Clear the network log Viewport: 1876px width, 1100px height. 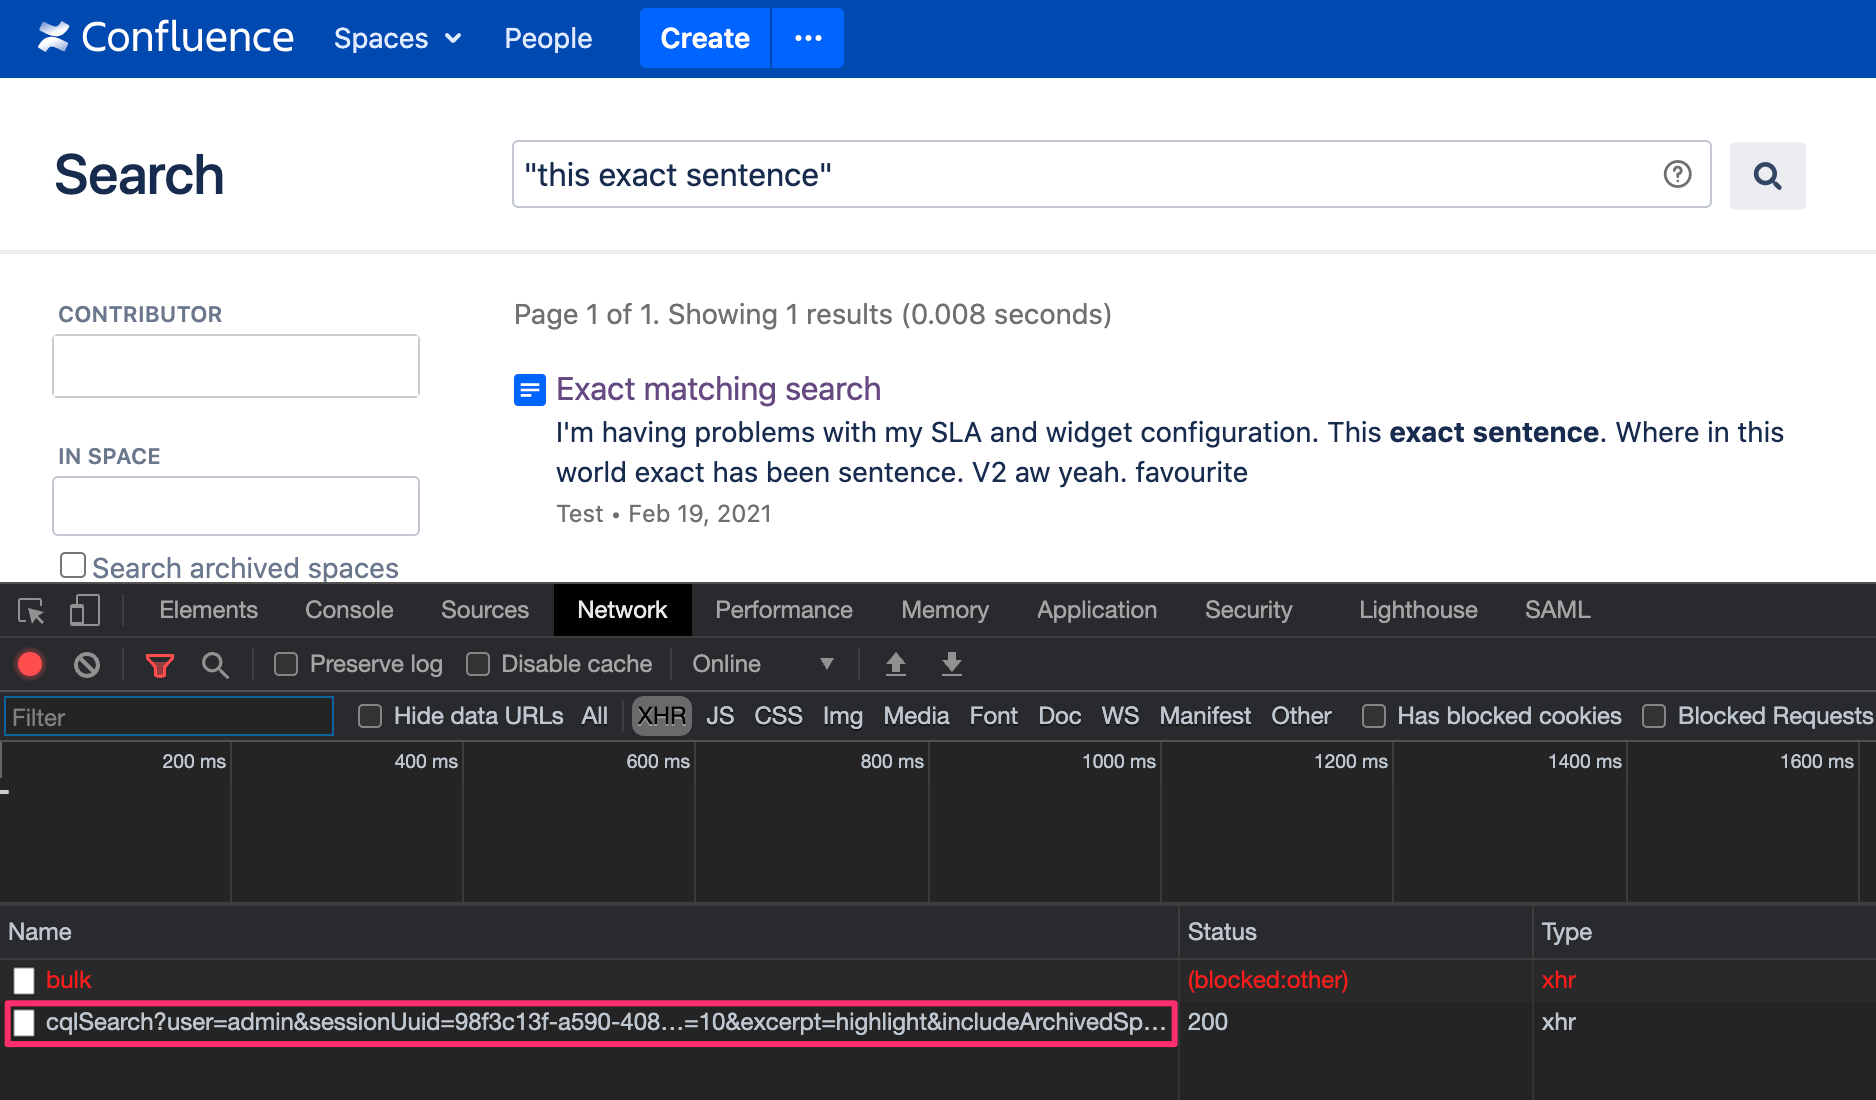87,664
